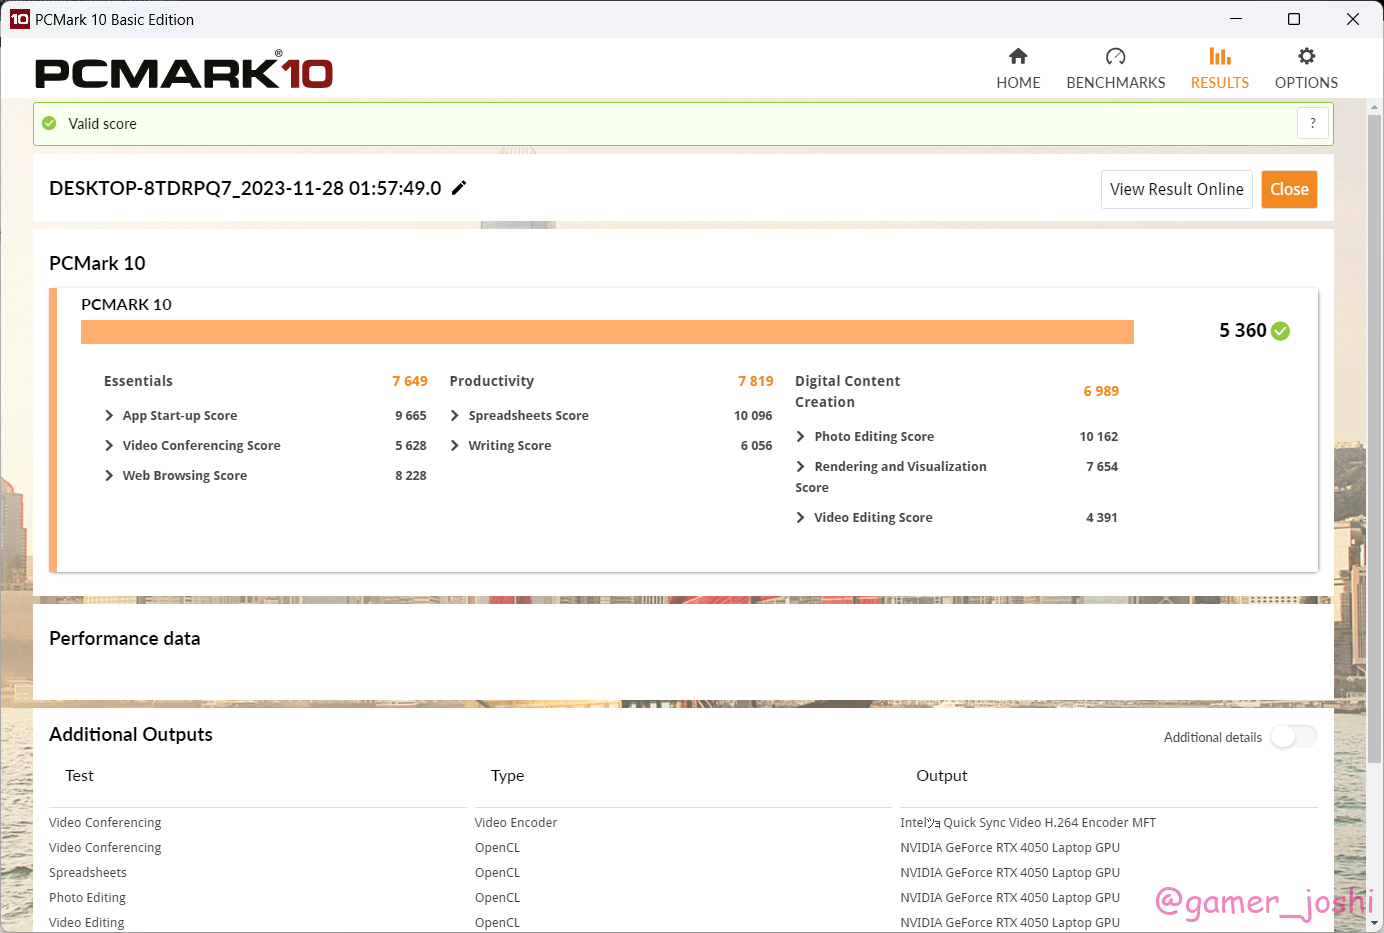Expand Writing Score
The height and width of the screenshot is (933, 1384).
(455, 446)
